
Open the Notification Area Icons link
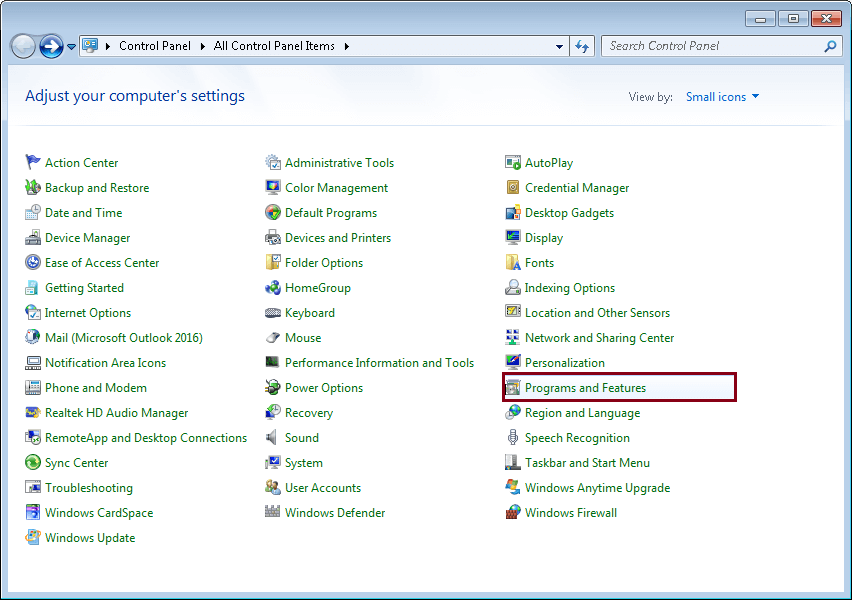[105, 362]
